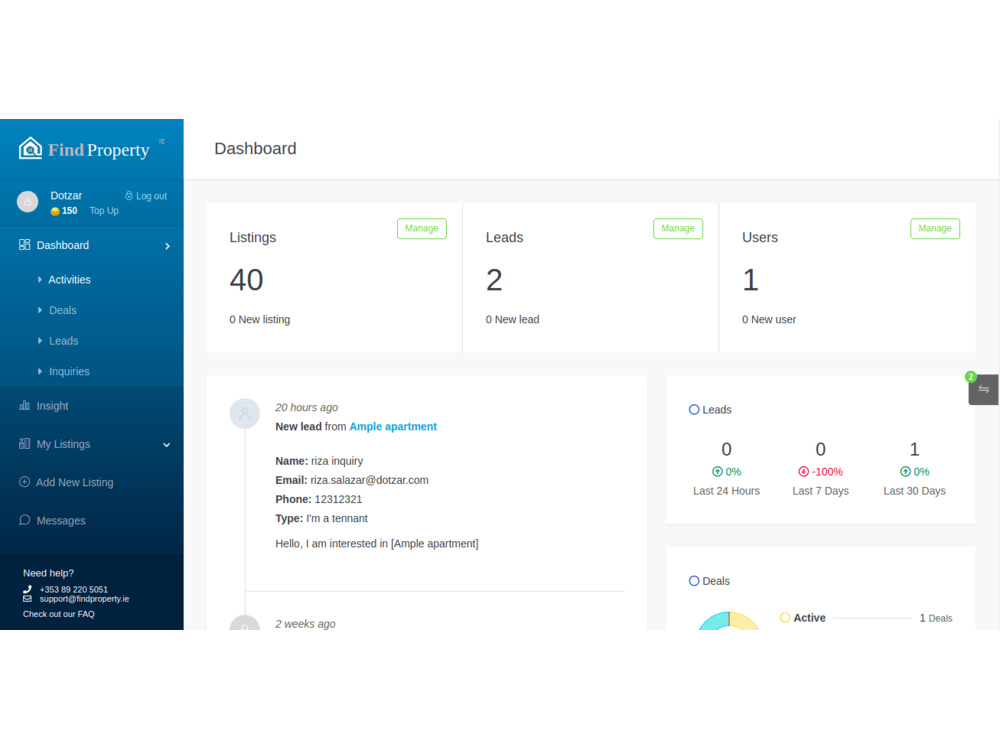Click Manage button on Leads card
The height and width of the screenshot is (750, 1000).
click(x=678, y=228)
